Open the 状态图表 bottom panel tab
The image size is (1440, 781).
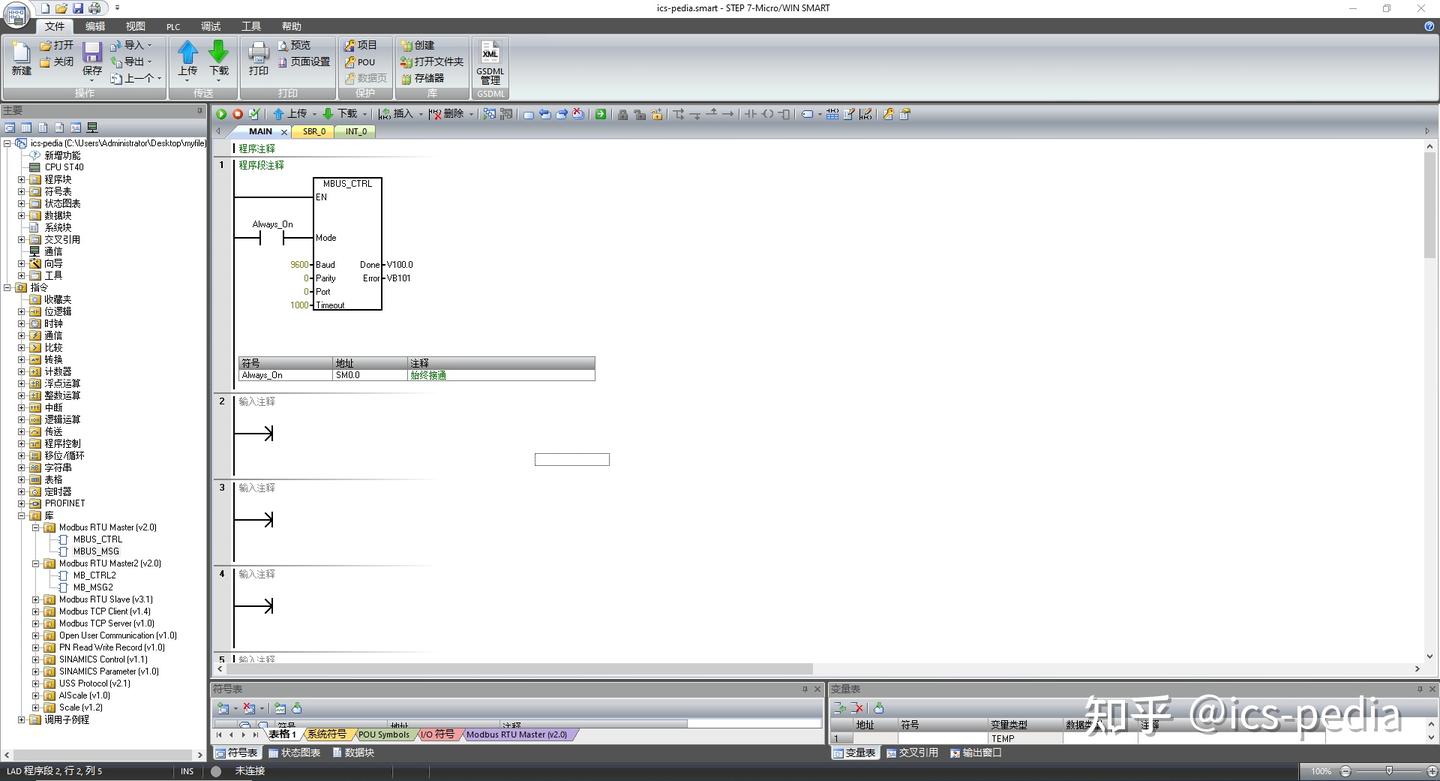coord(293,753)
